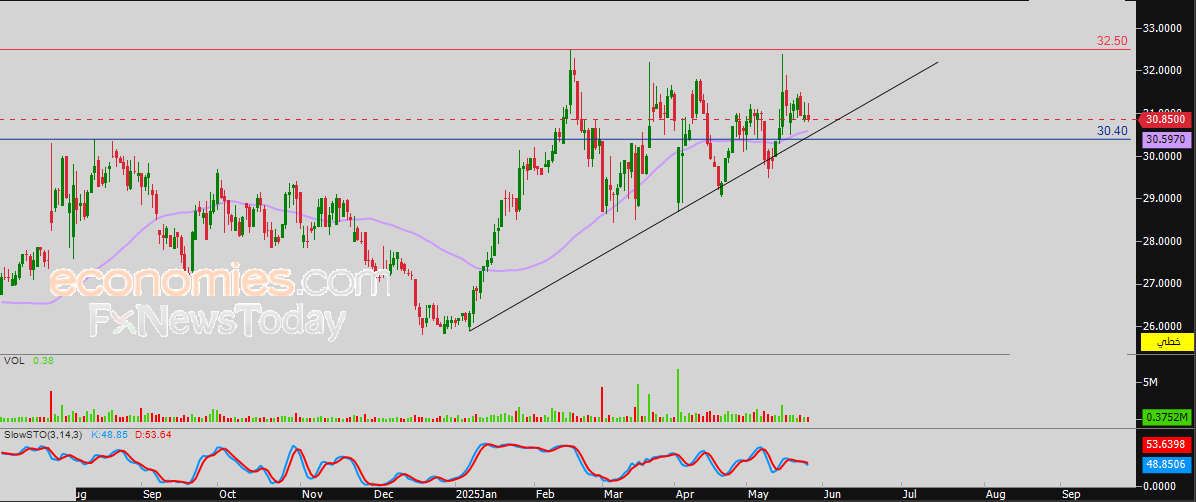Click the 28.0000 price axis label

tap(1163, 241)
